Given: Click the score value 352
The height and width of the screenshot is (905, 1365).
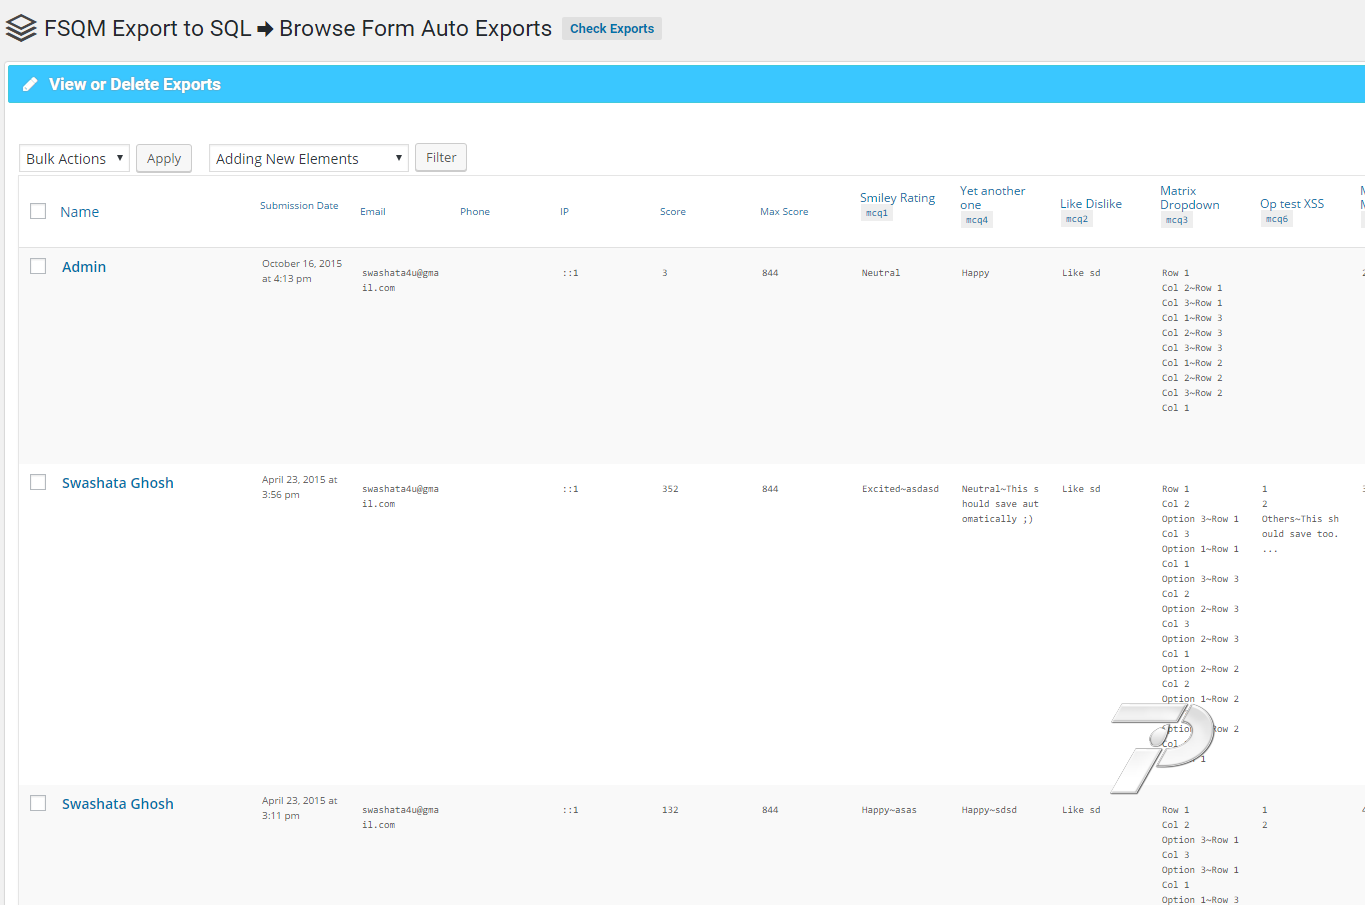Looking at the screenshot, I should click(x=670, y=489).
